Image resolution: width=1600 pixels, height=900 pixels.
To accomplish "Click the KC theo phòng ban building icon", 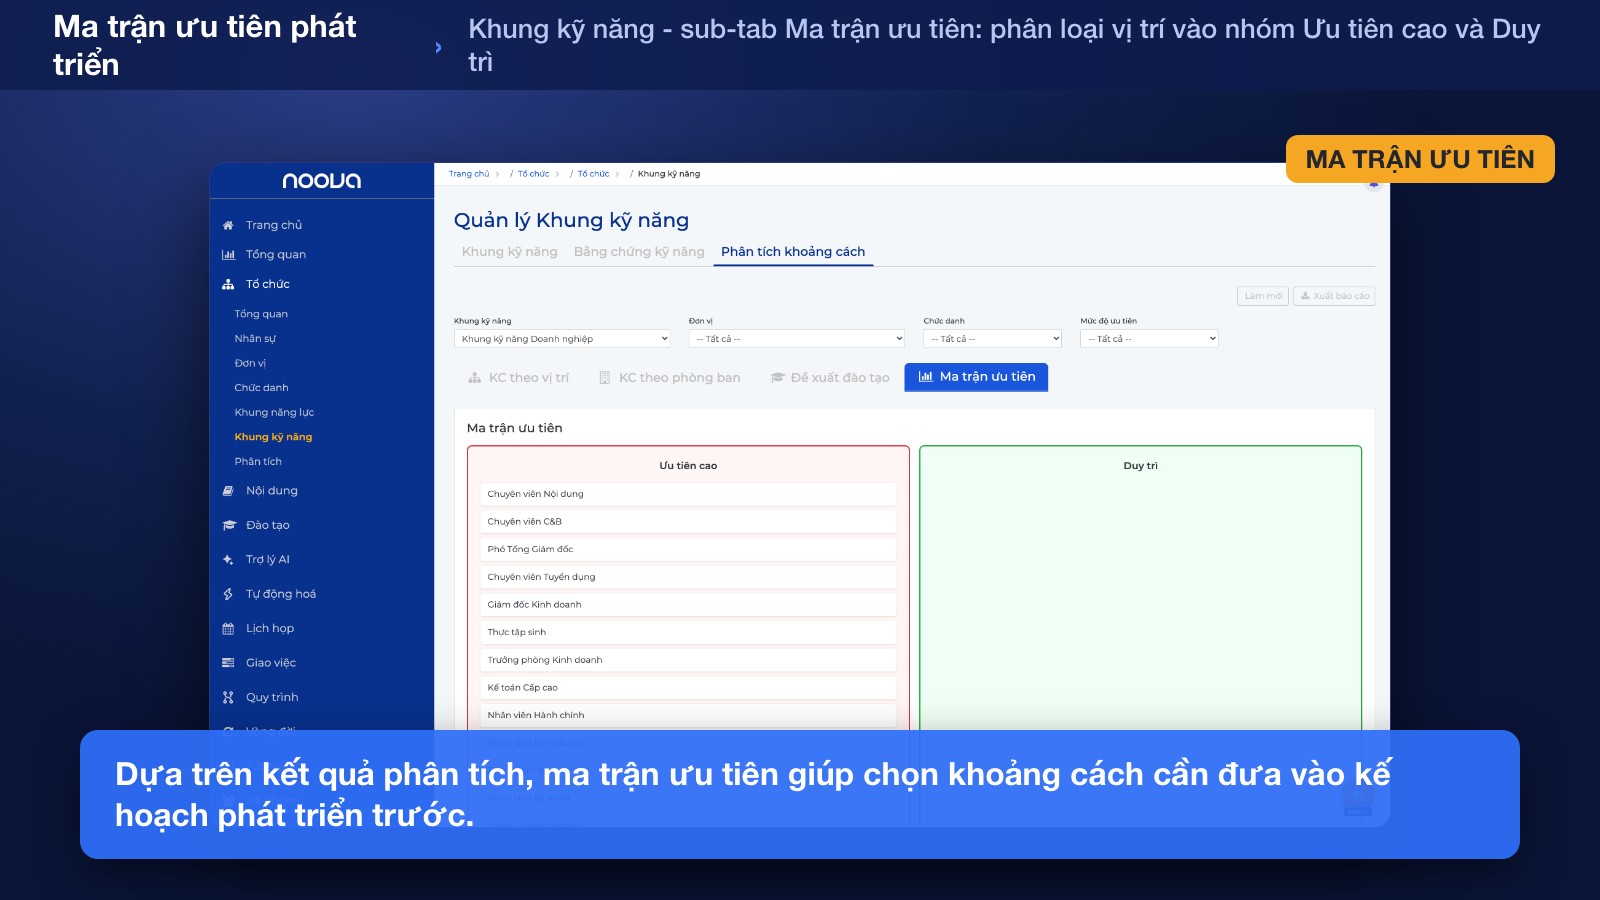I will click(x=605, y=378).
